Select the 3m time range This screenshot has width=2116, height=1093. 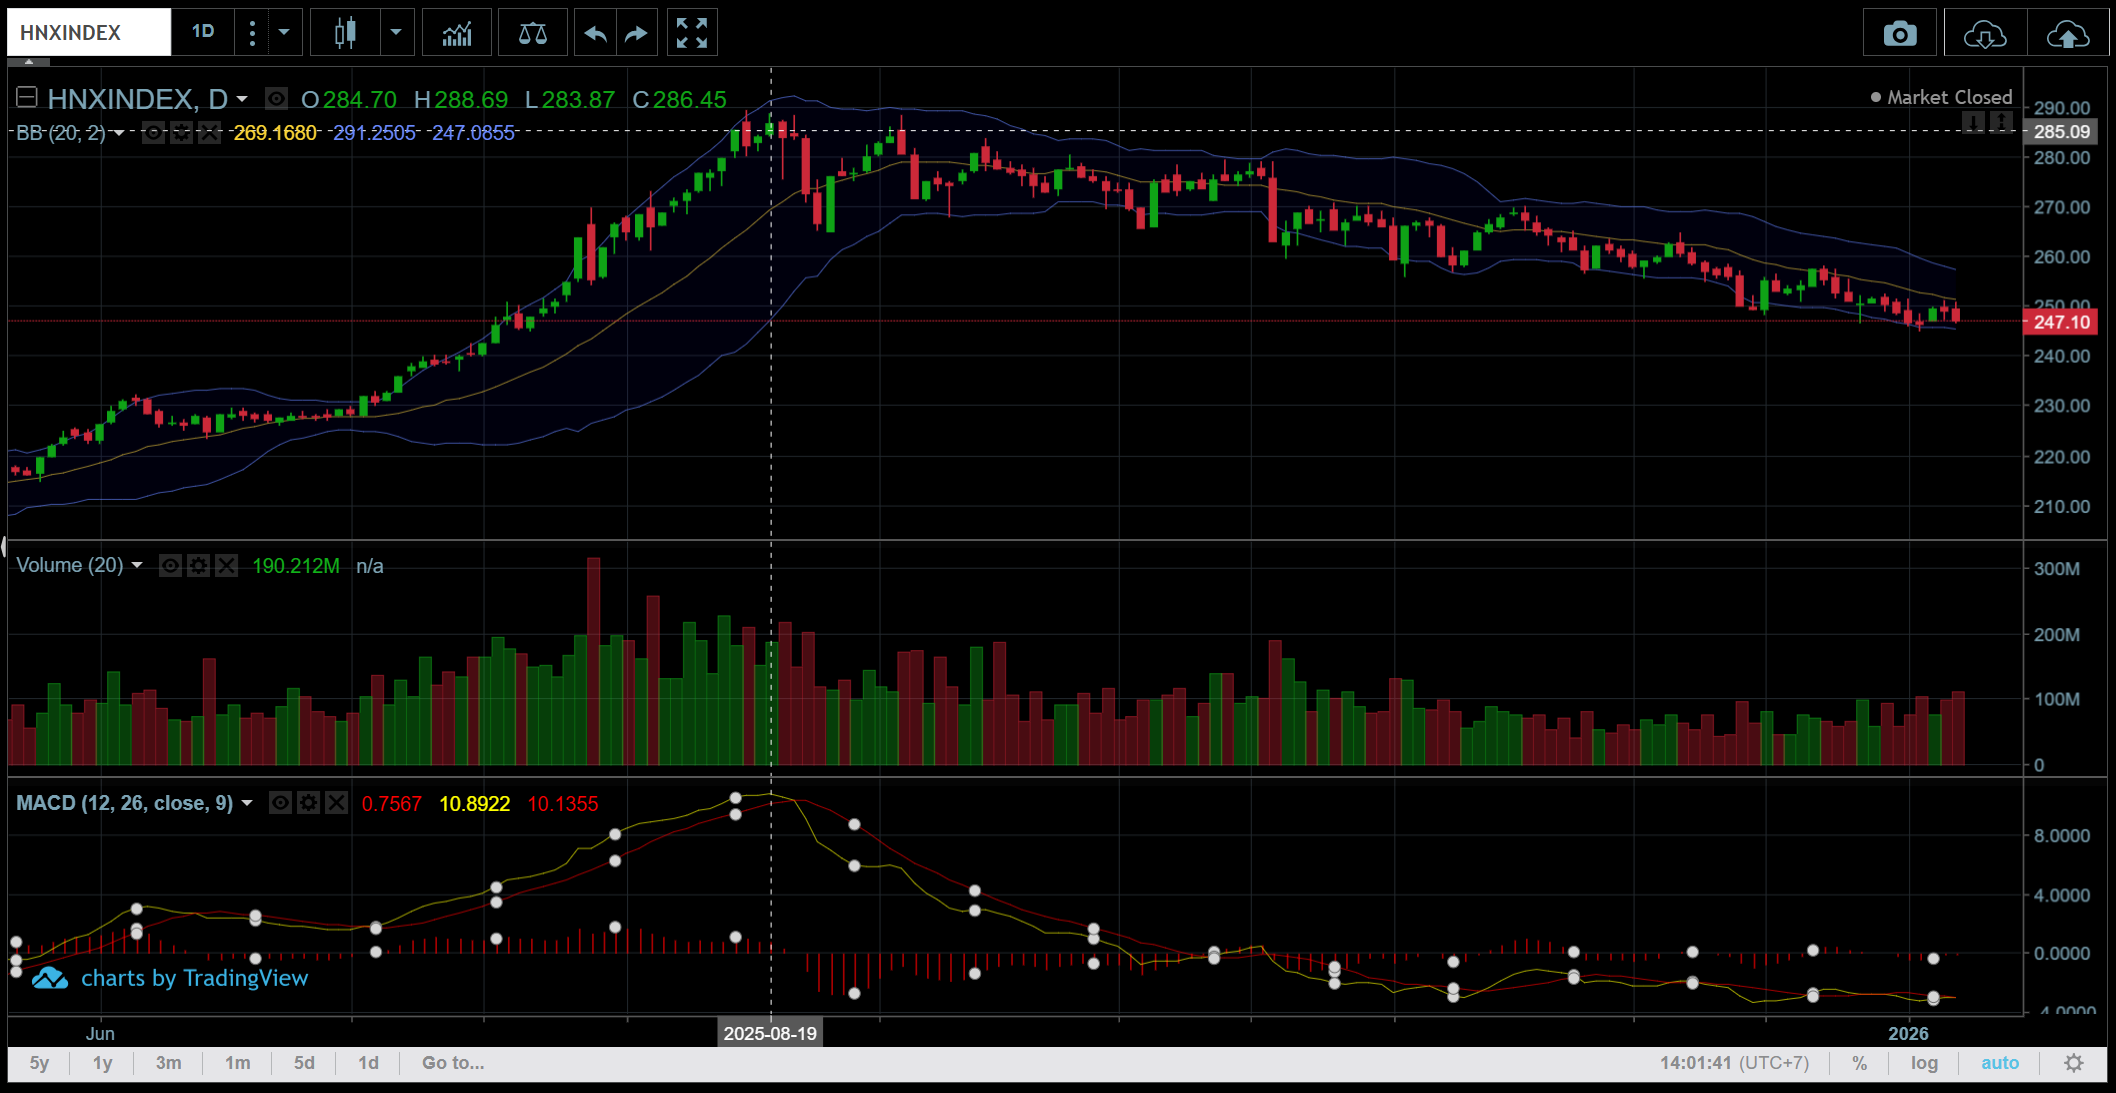click(x=168, y=1063)
